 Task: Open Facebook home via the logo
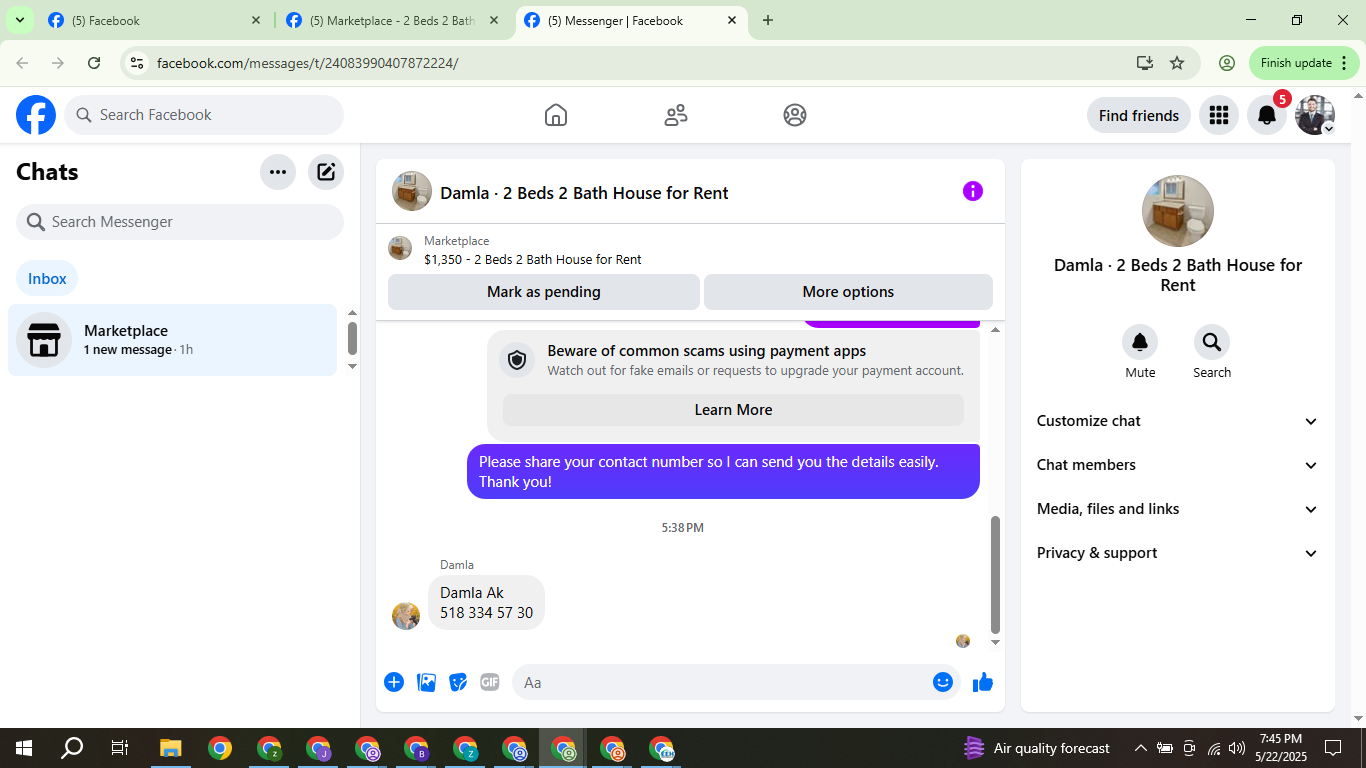tap(36, 115)
